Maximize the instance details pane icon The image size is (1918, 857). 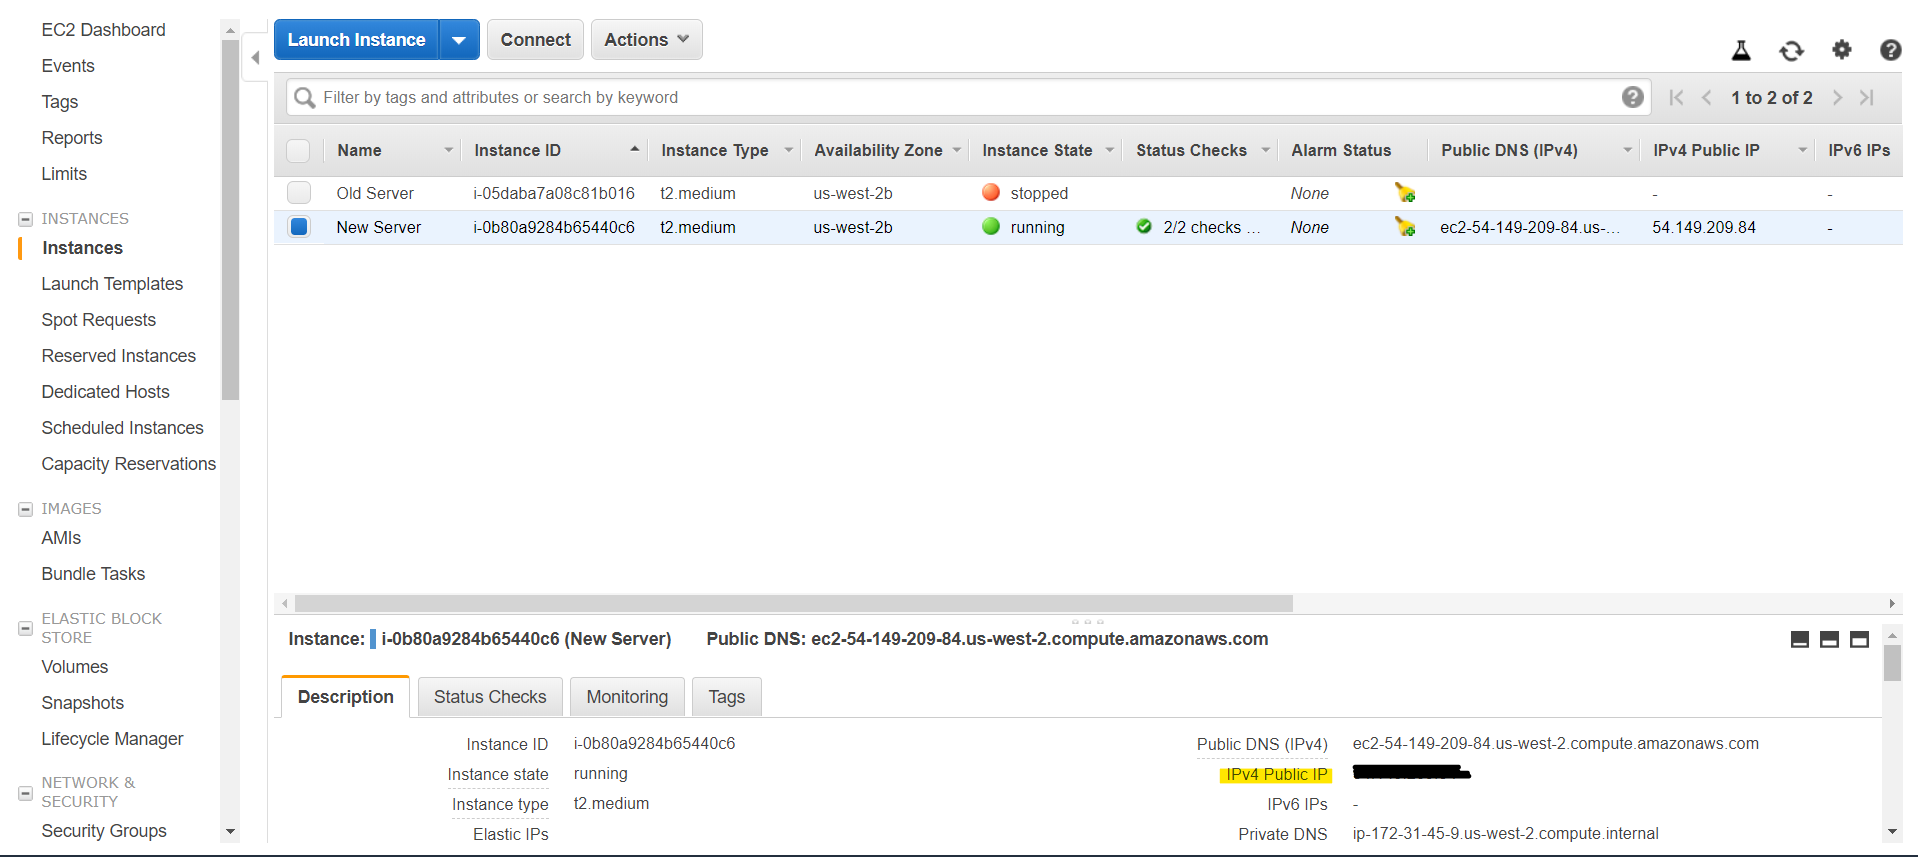[x=1859, y=640]
